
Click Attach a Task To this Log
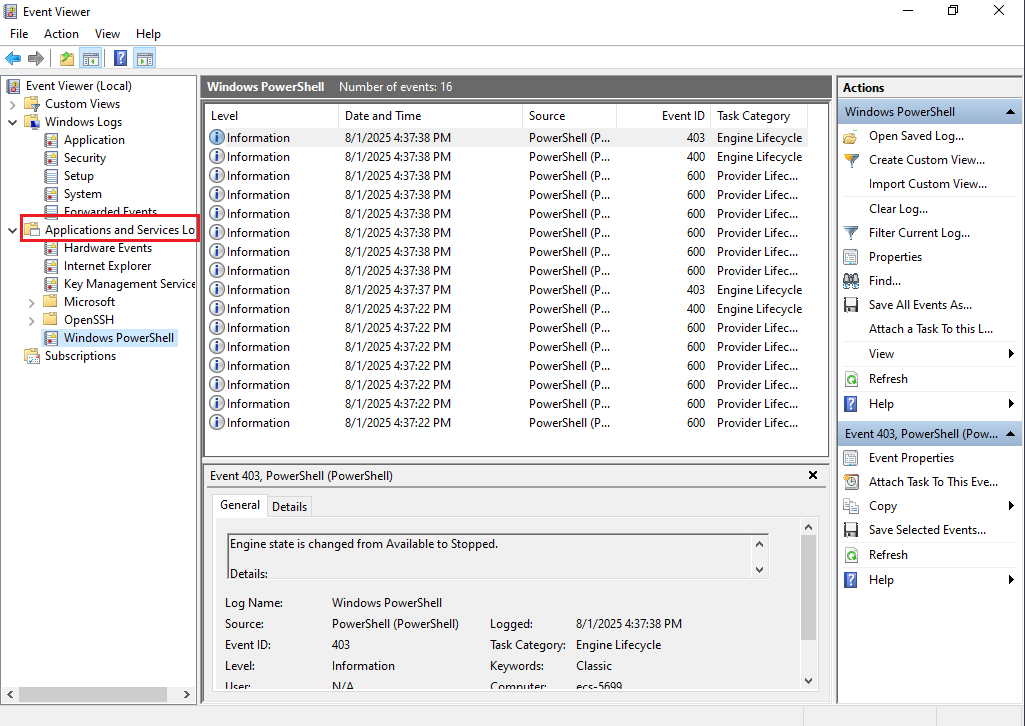pos(931,329)
